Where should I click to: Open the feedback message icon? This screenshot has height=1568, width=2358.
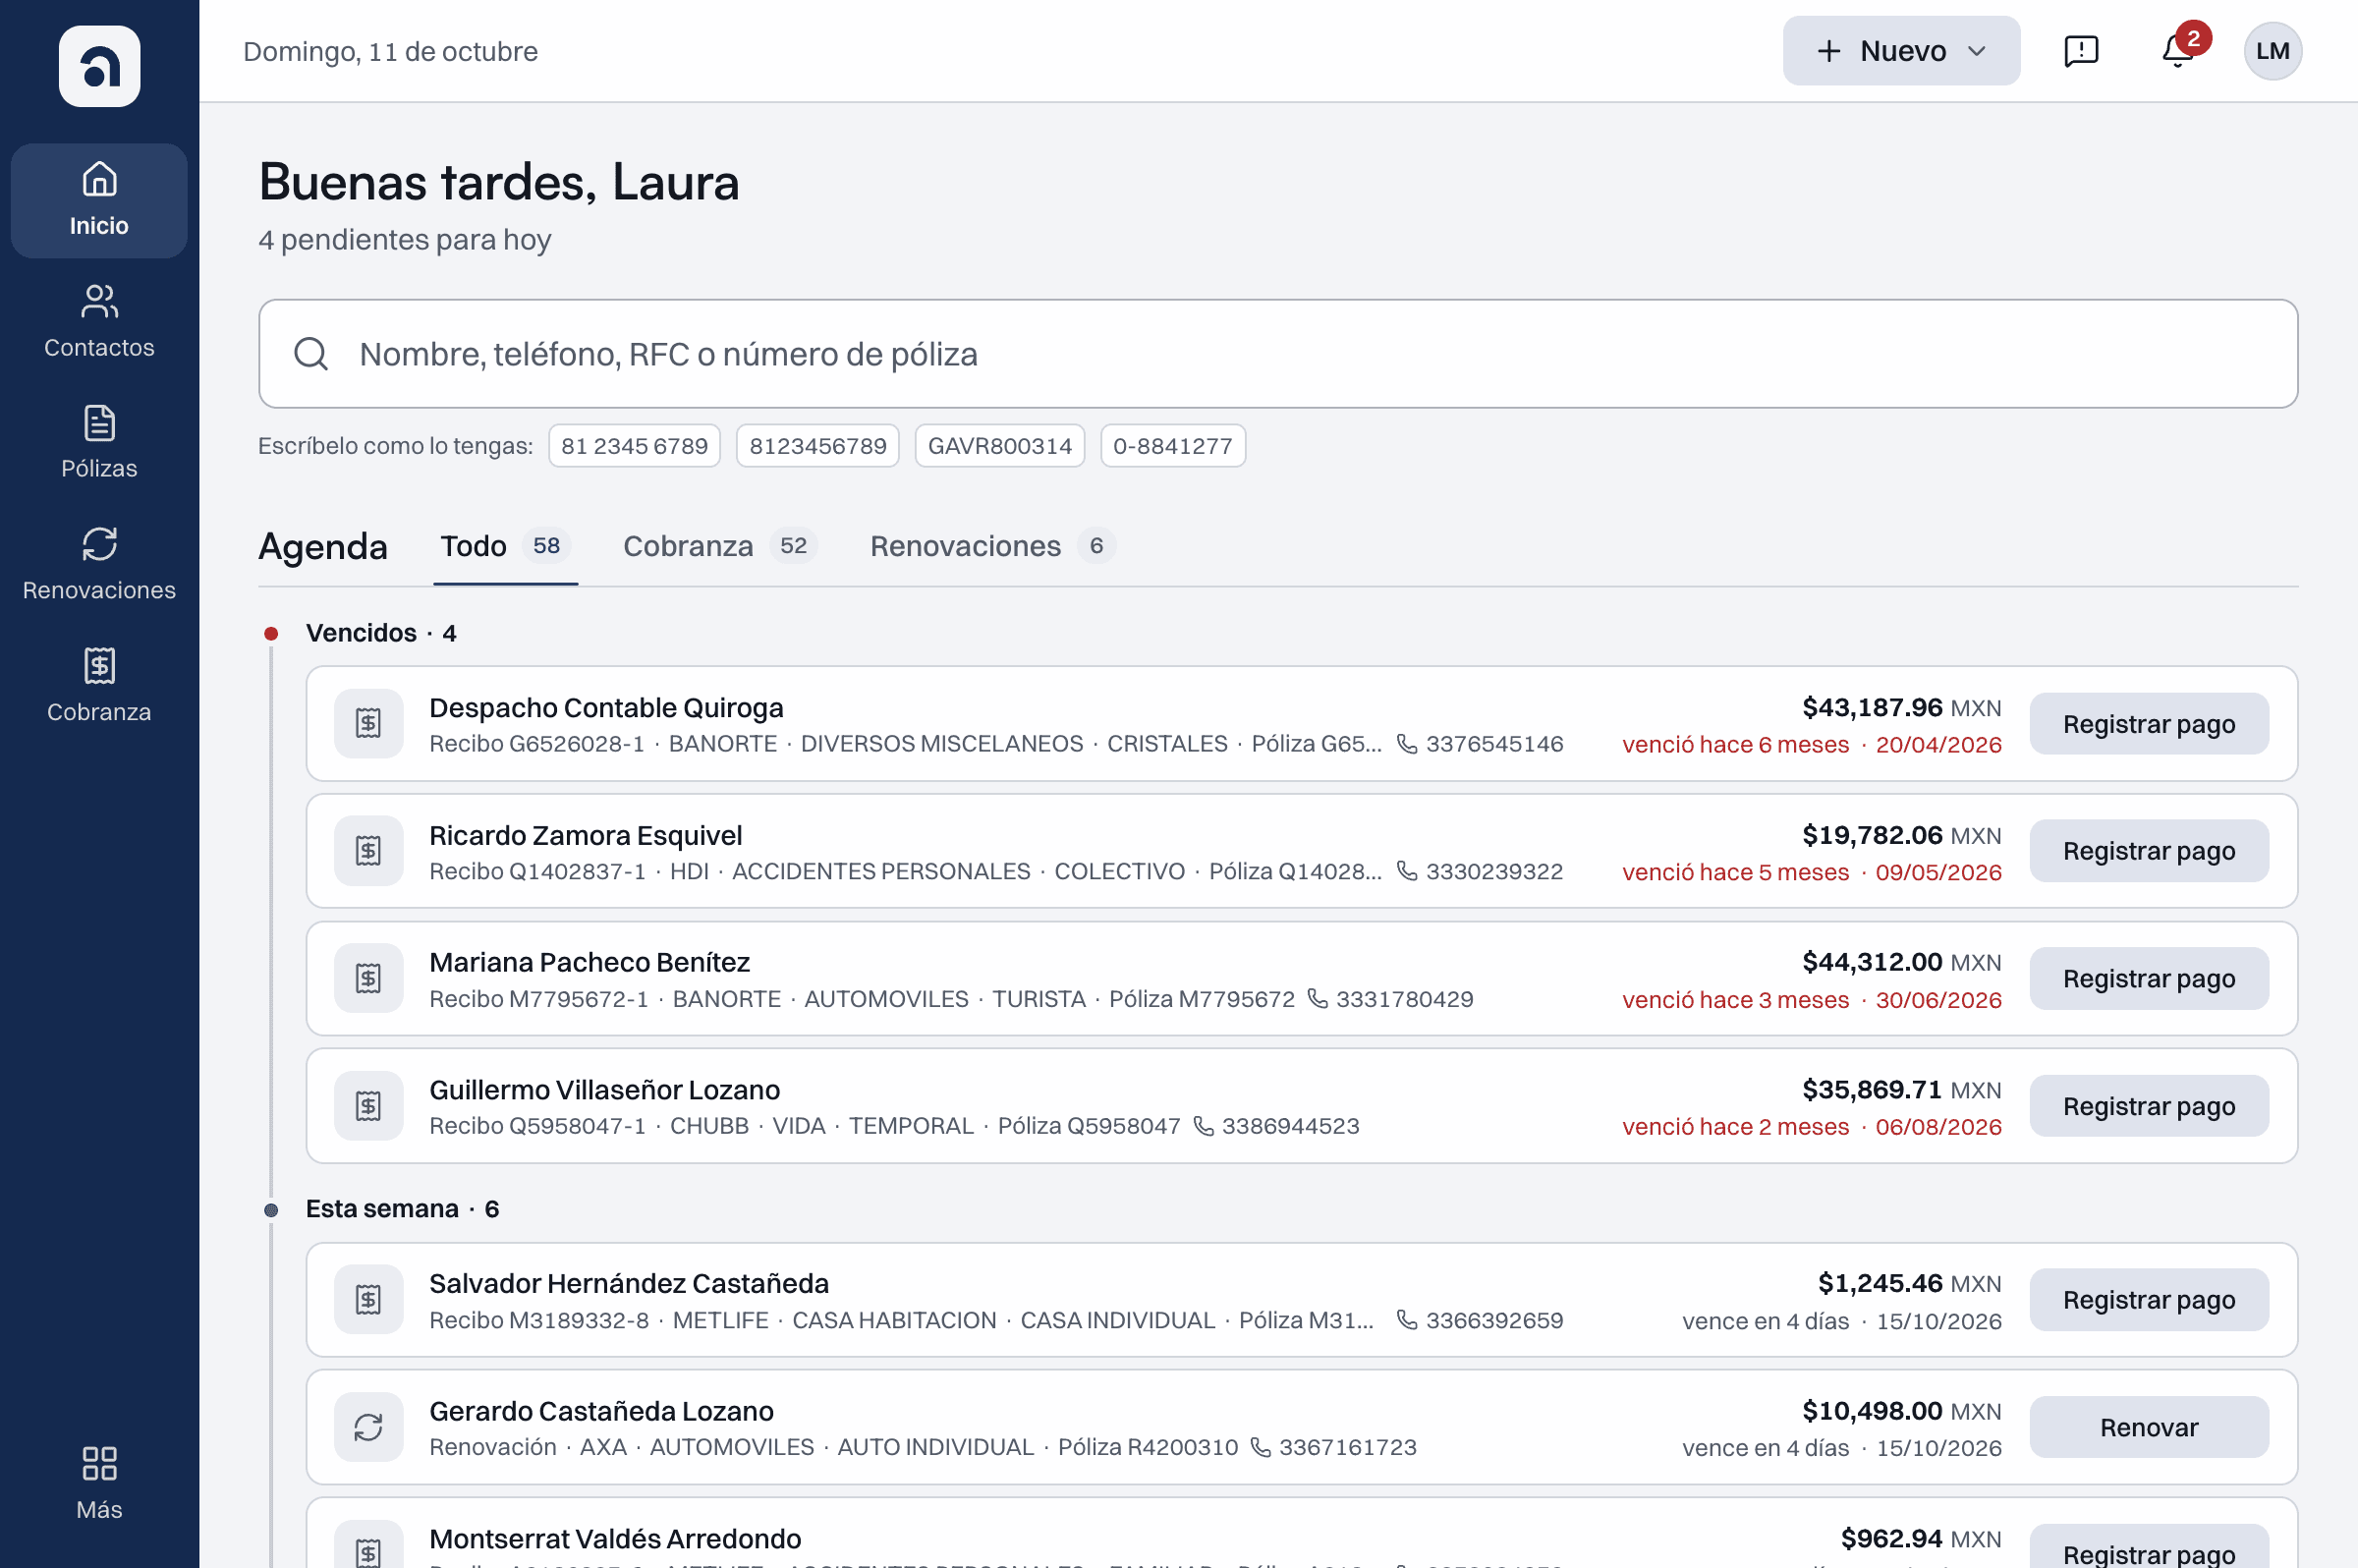pyautogui.click(x=2081, y=51)
